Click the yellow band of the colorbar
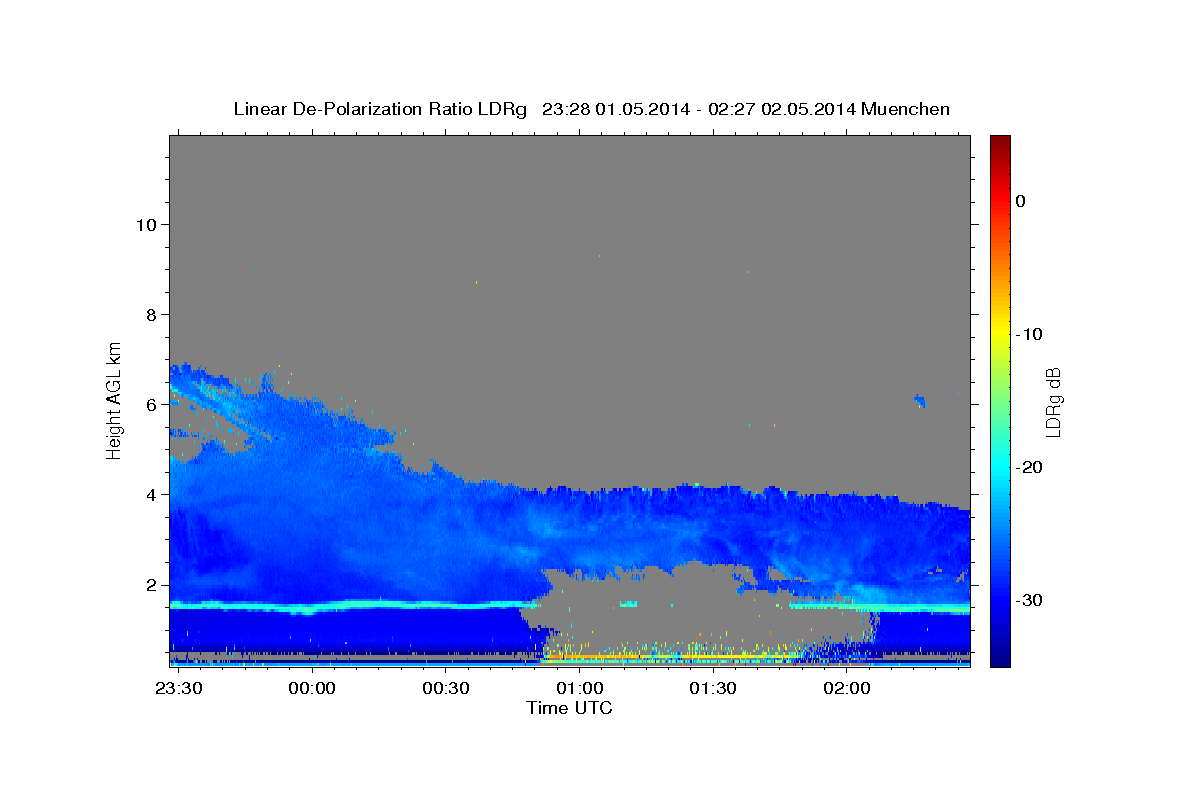Viewport: 1200px width, 800px height. (x=1000, y=334)
